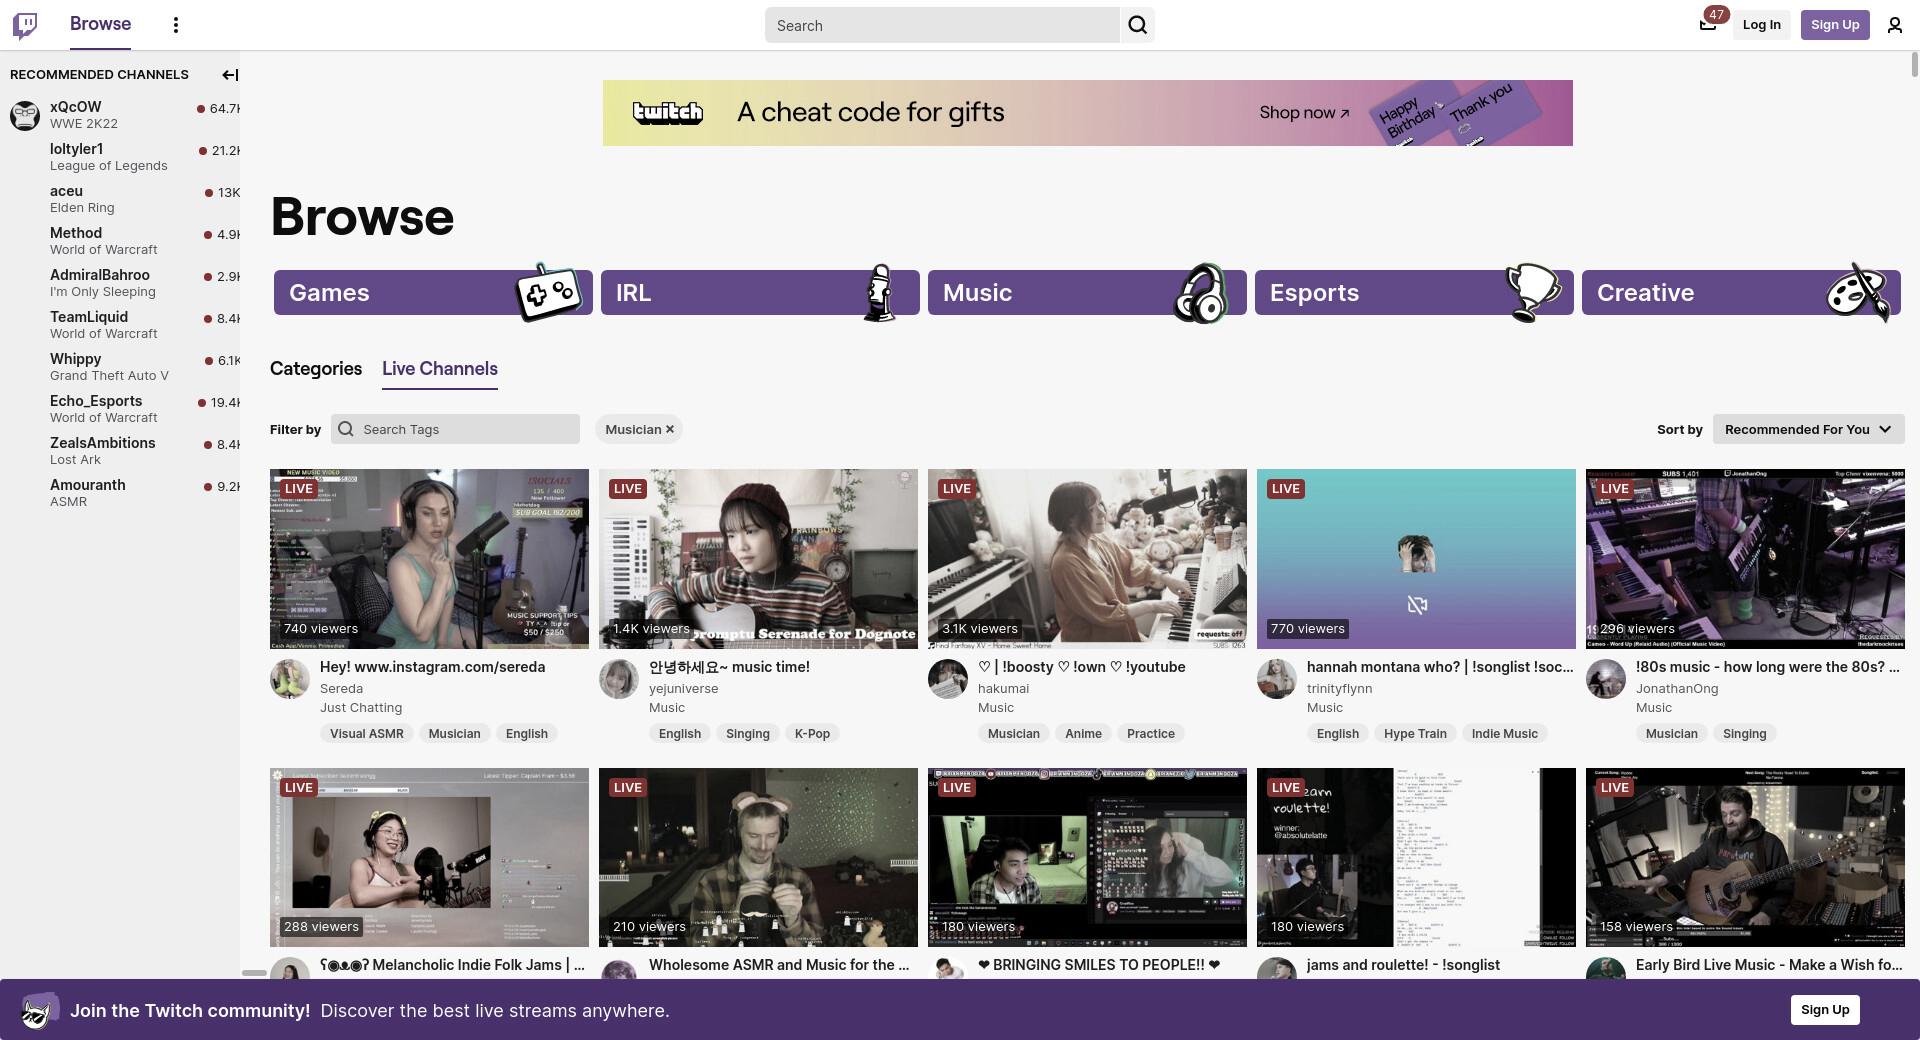Click Sign Up in the bottom banner
Viewport: 1920px width, 1040px height.
click(1825, 1010)
